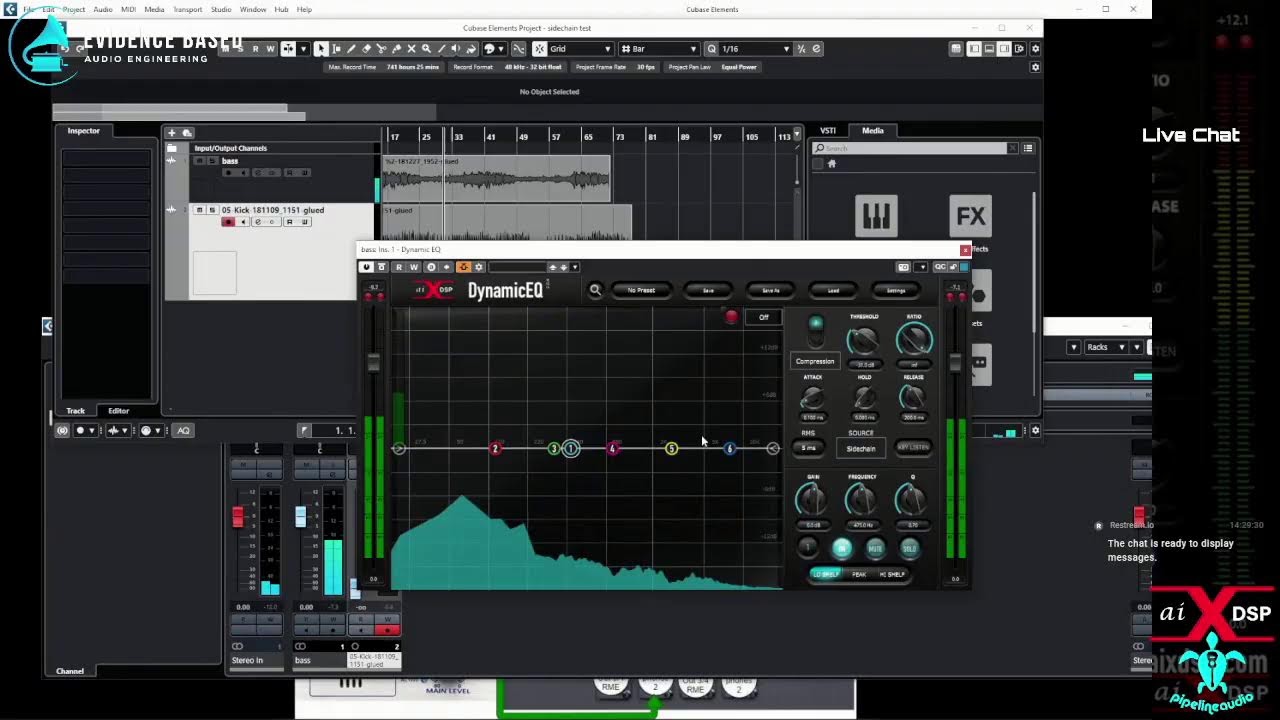Toggle the plugin Write automation W button
The image size is (1280, 720).
414,267
